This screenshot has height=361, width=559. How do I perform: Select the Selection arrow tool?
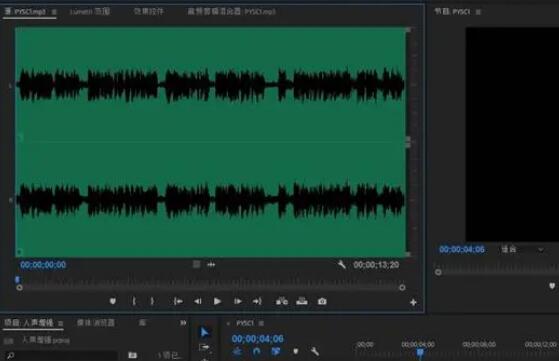pos(204,332)
